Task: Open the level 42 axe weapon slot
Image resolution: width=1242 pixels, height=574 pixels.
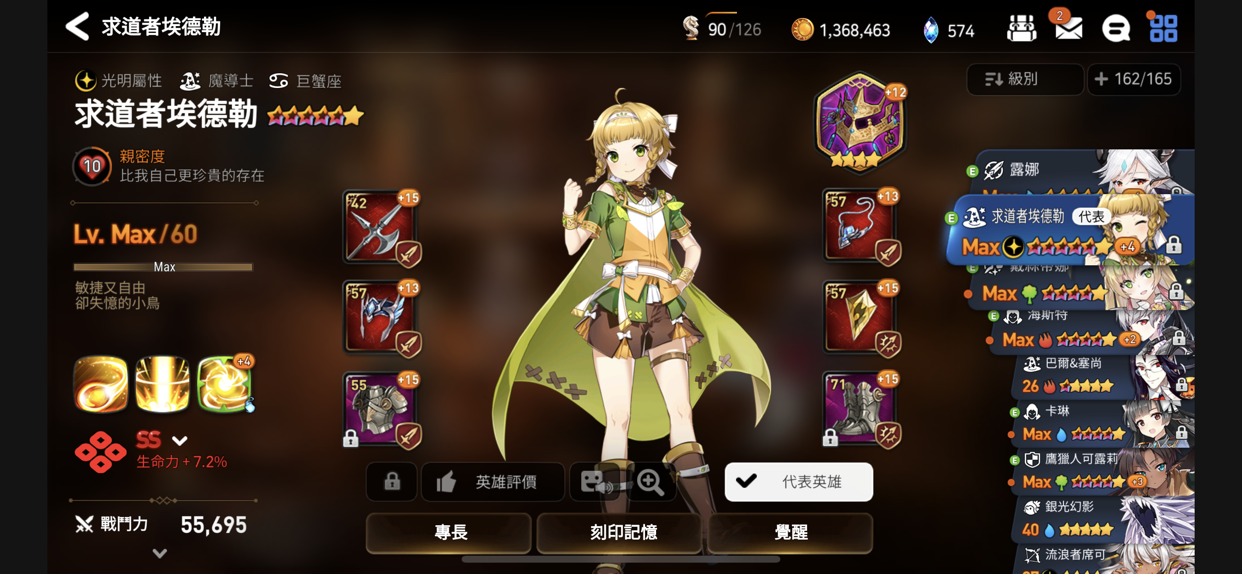Action: [382, 227]
